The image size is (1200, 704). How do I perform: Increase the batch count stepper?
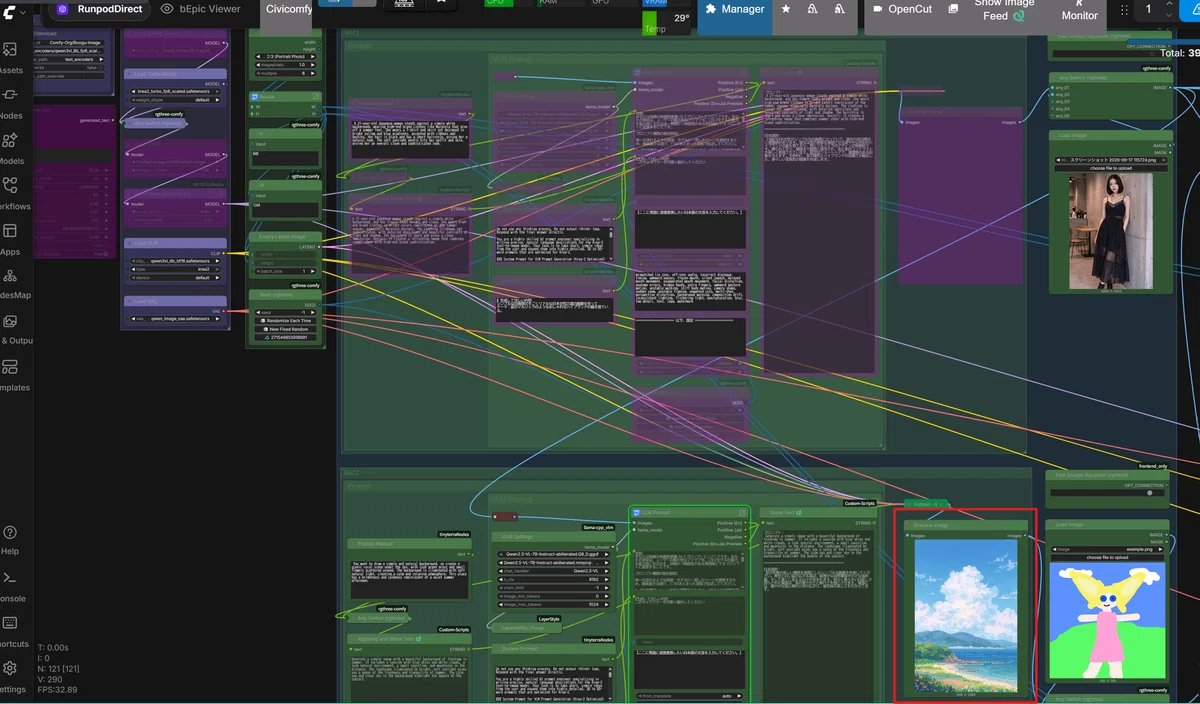(1168, 5)
